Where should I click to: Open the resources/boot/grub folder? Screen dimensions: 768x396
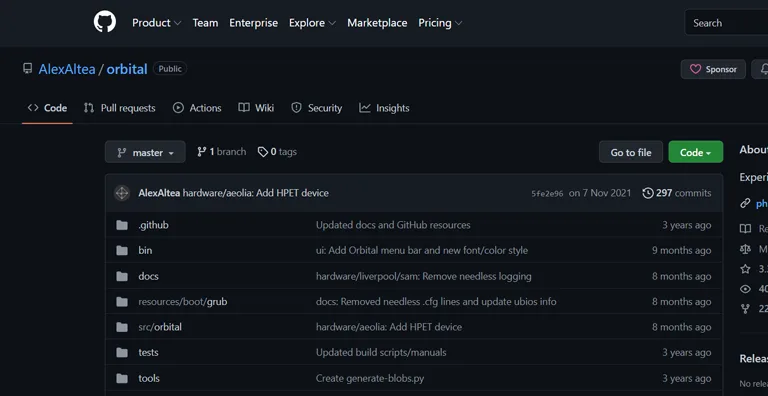(x=183, y=302)
